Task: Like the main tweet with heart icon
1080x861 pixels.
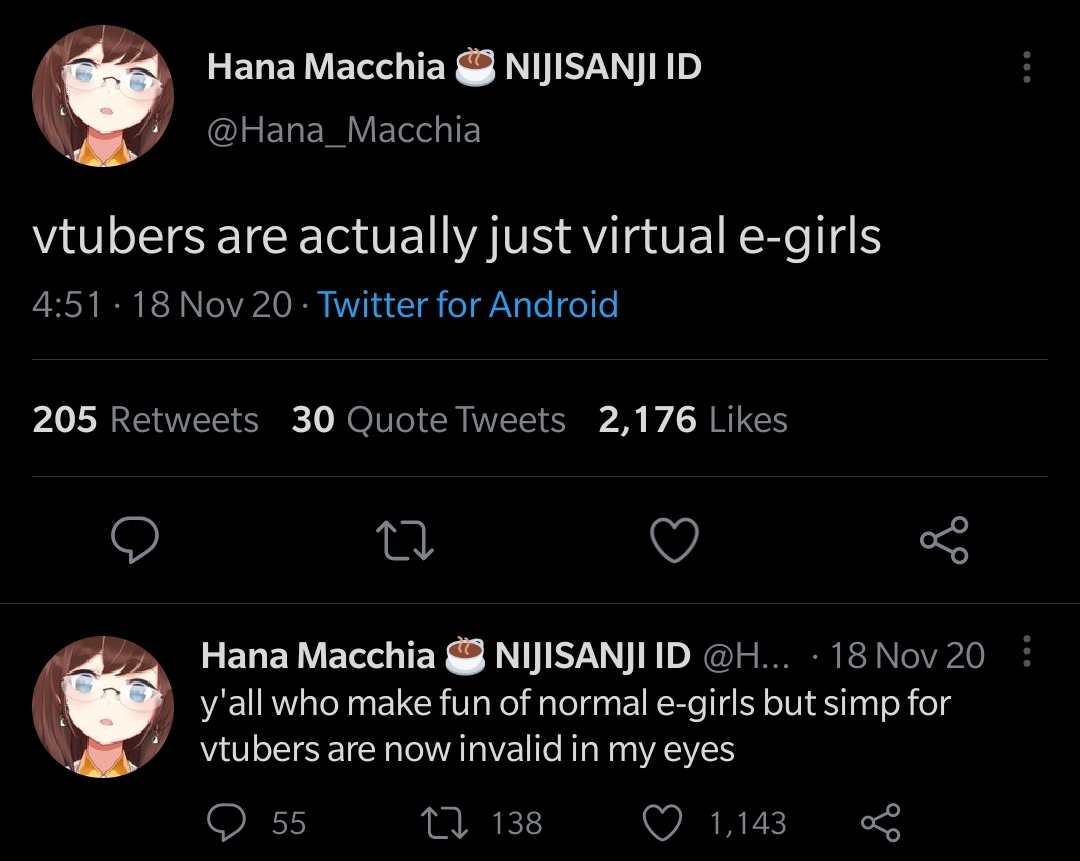Action: tap(674, 541)
